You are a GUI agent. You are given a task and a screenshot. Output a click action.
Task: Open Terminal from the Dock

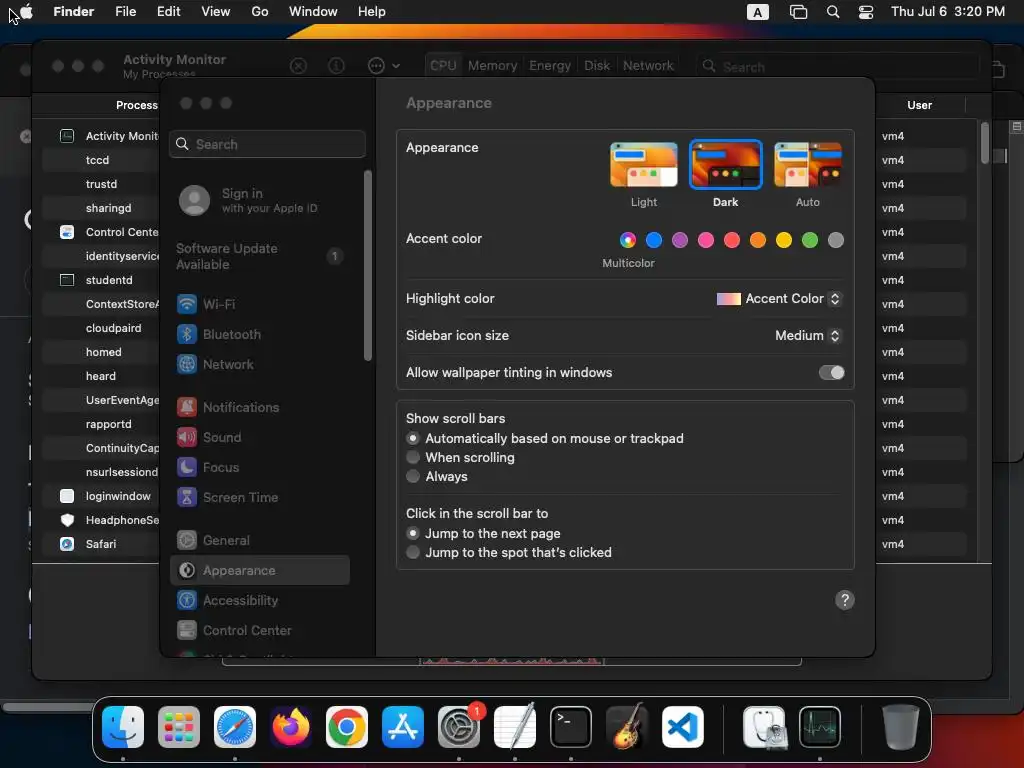click(571, 727)
